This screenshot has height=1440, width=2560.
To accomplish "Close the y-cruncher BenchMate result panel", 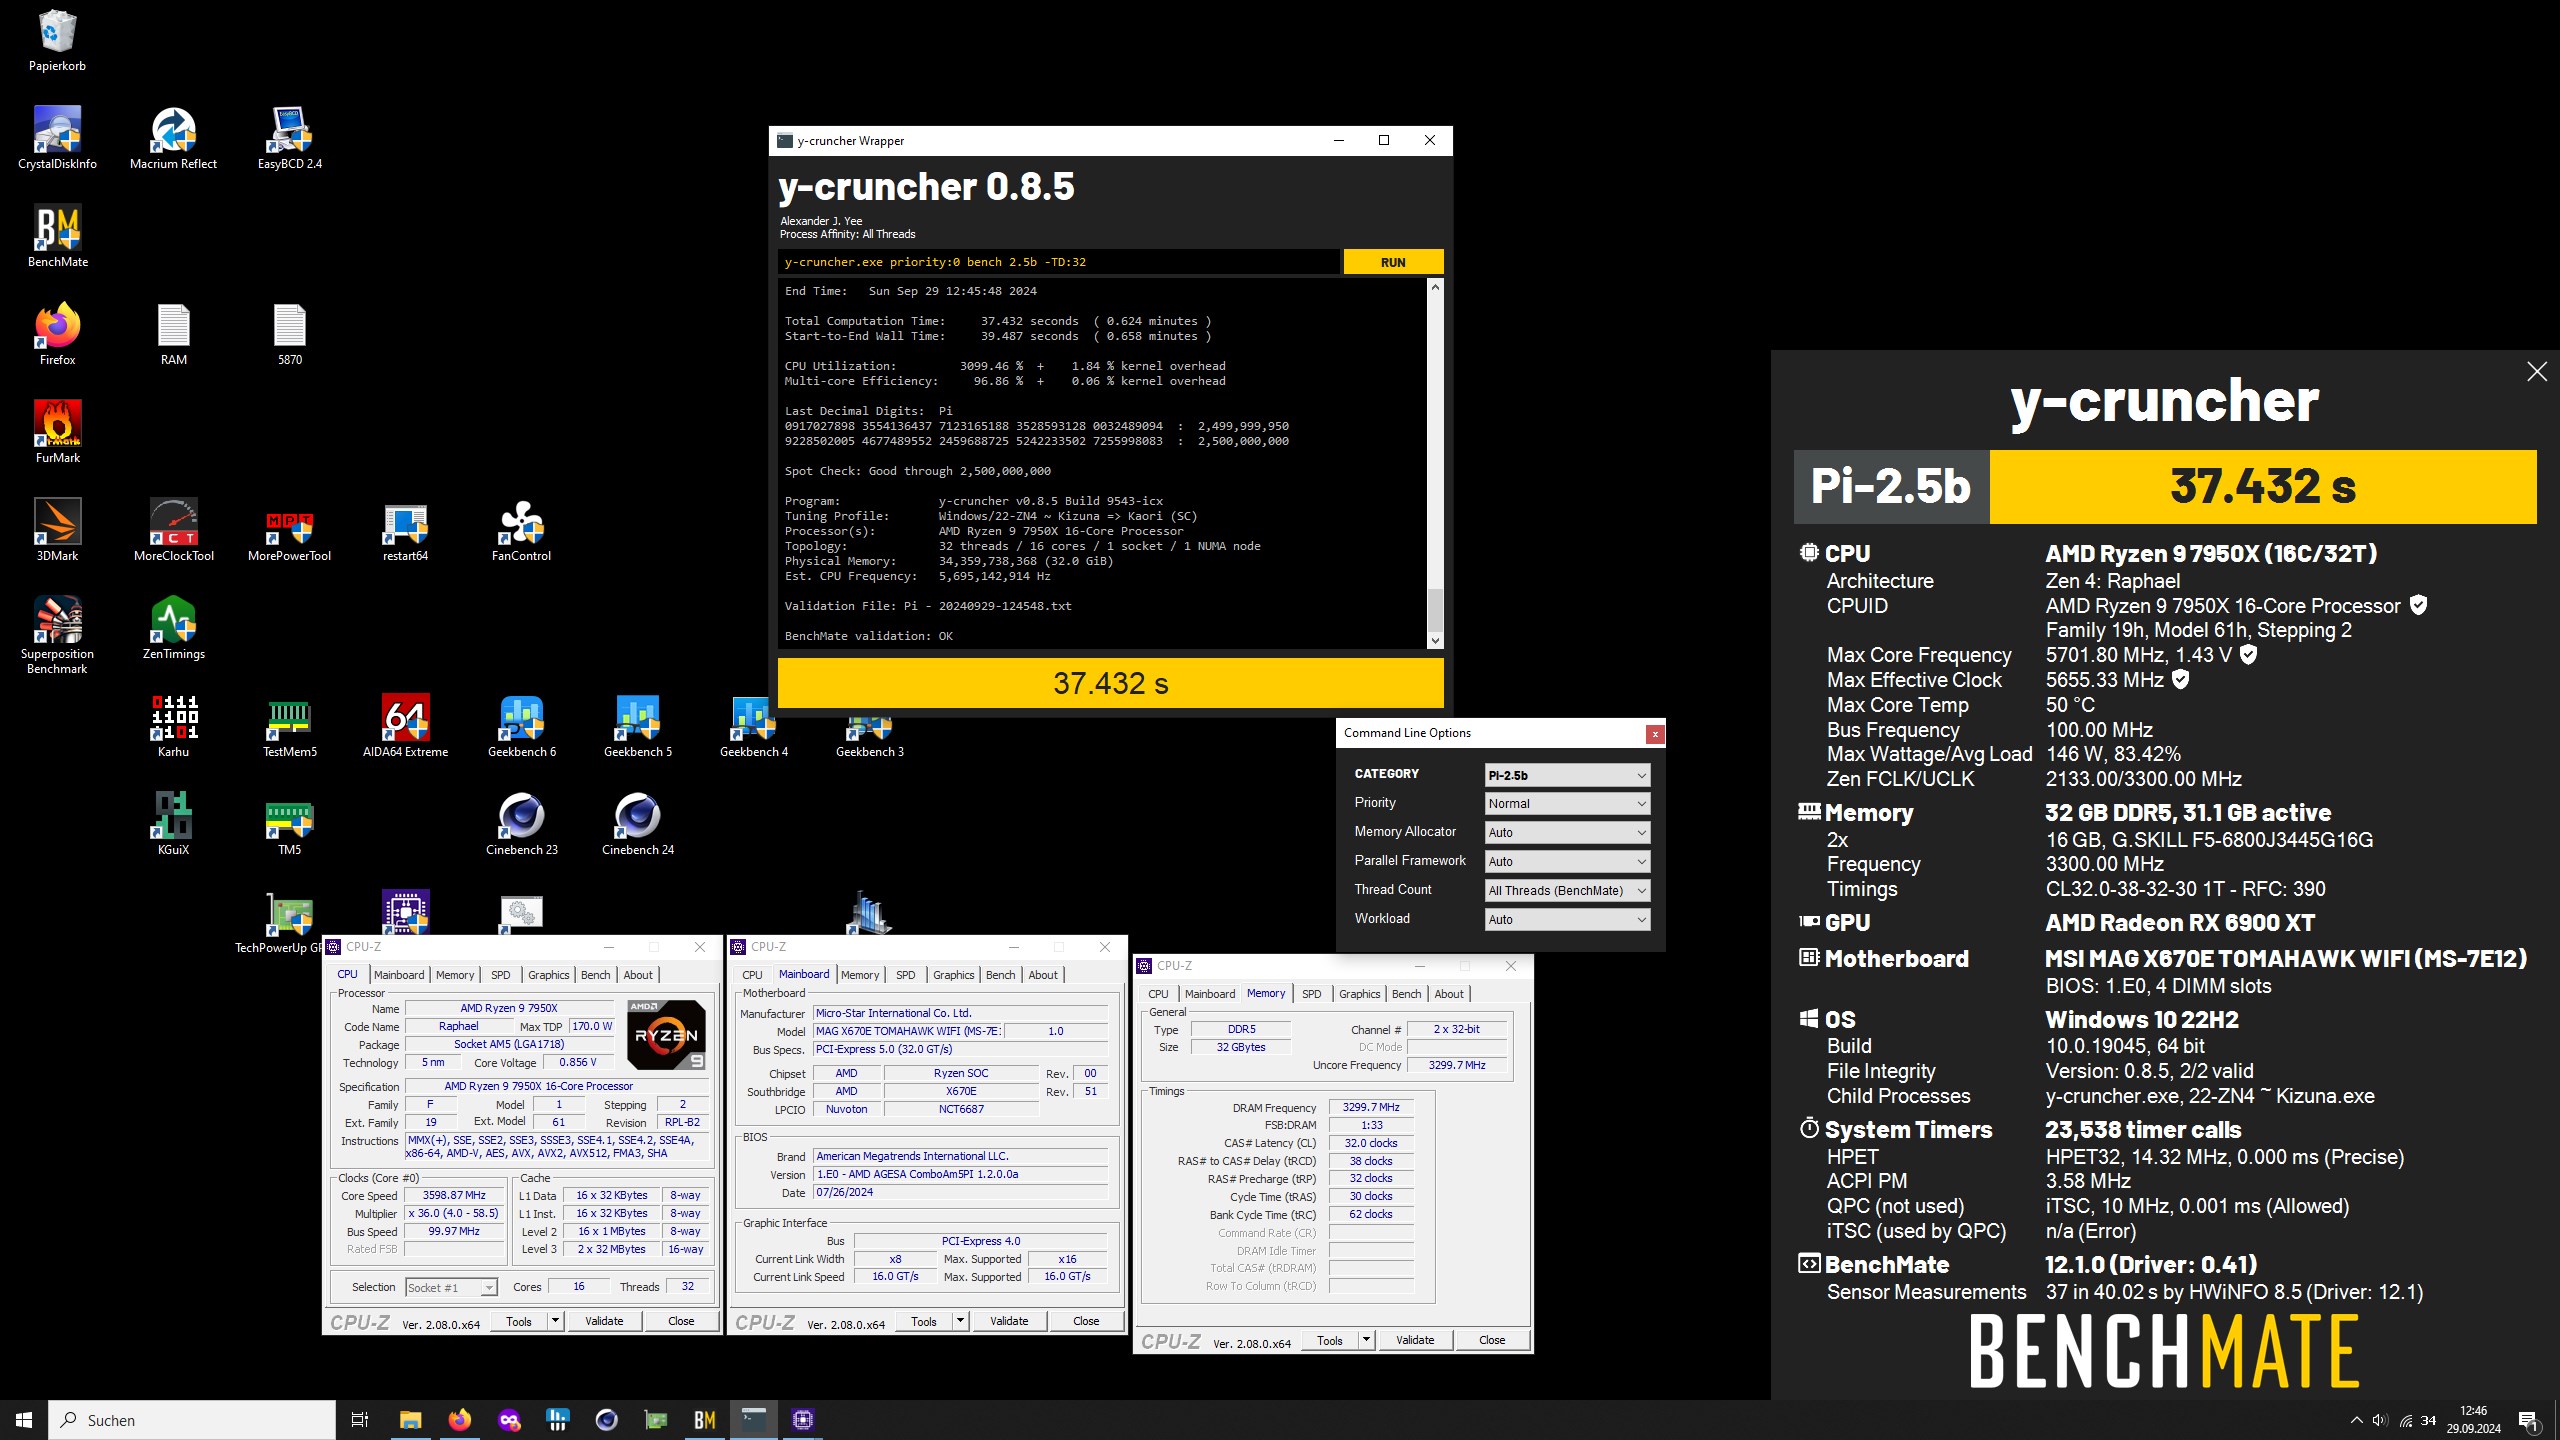I will coord(2536,372).
